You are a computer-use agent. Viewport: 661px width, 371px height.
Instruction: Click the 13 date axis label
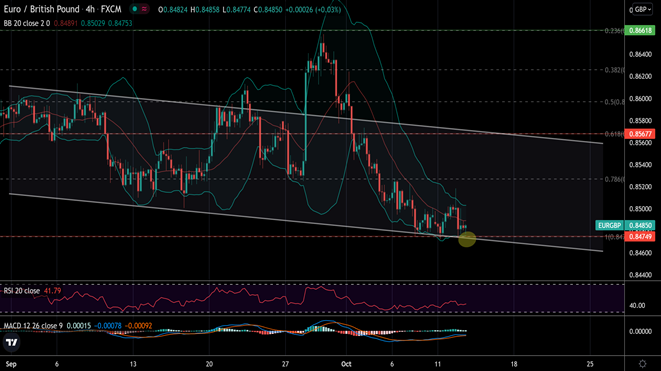point(133,364)
